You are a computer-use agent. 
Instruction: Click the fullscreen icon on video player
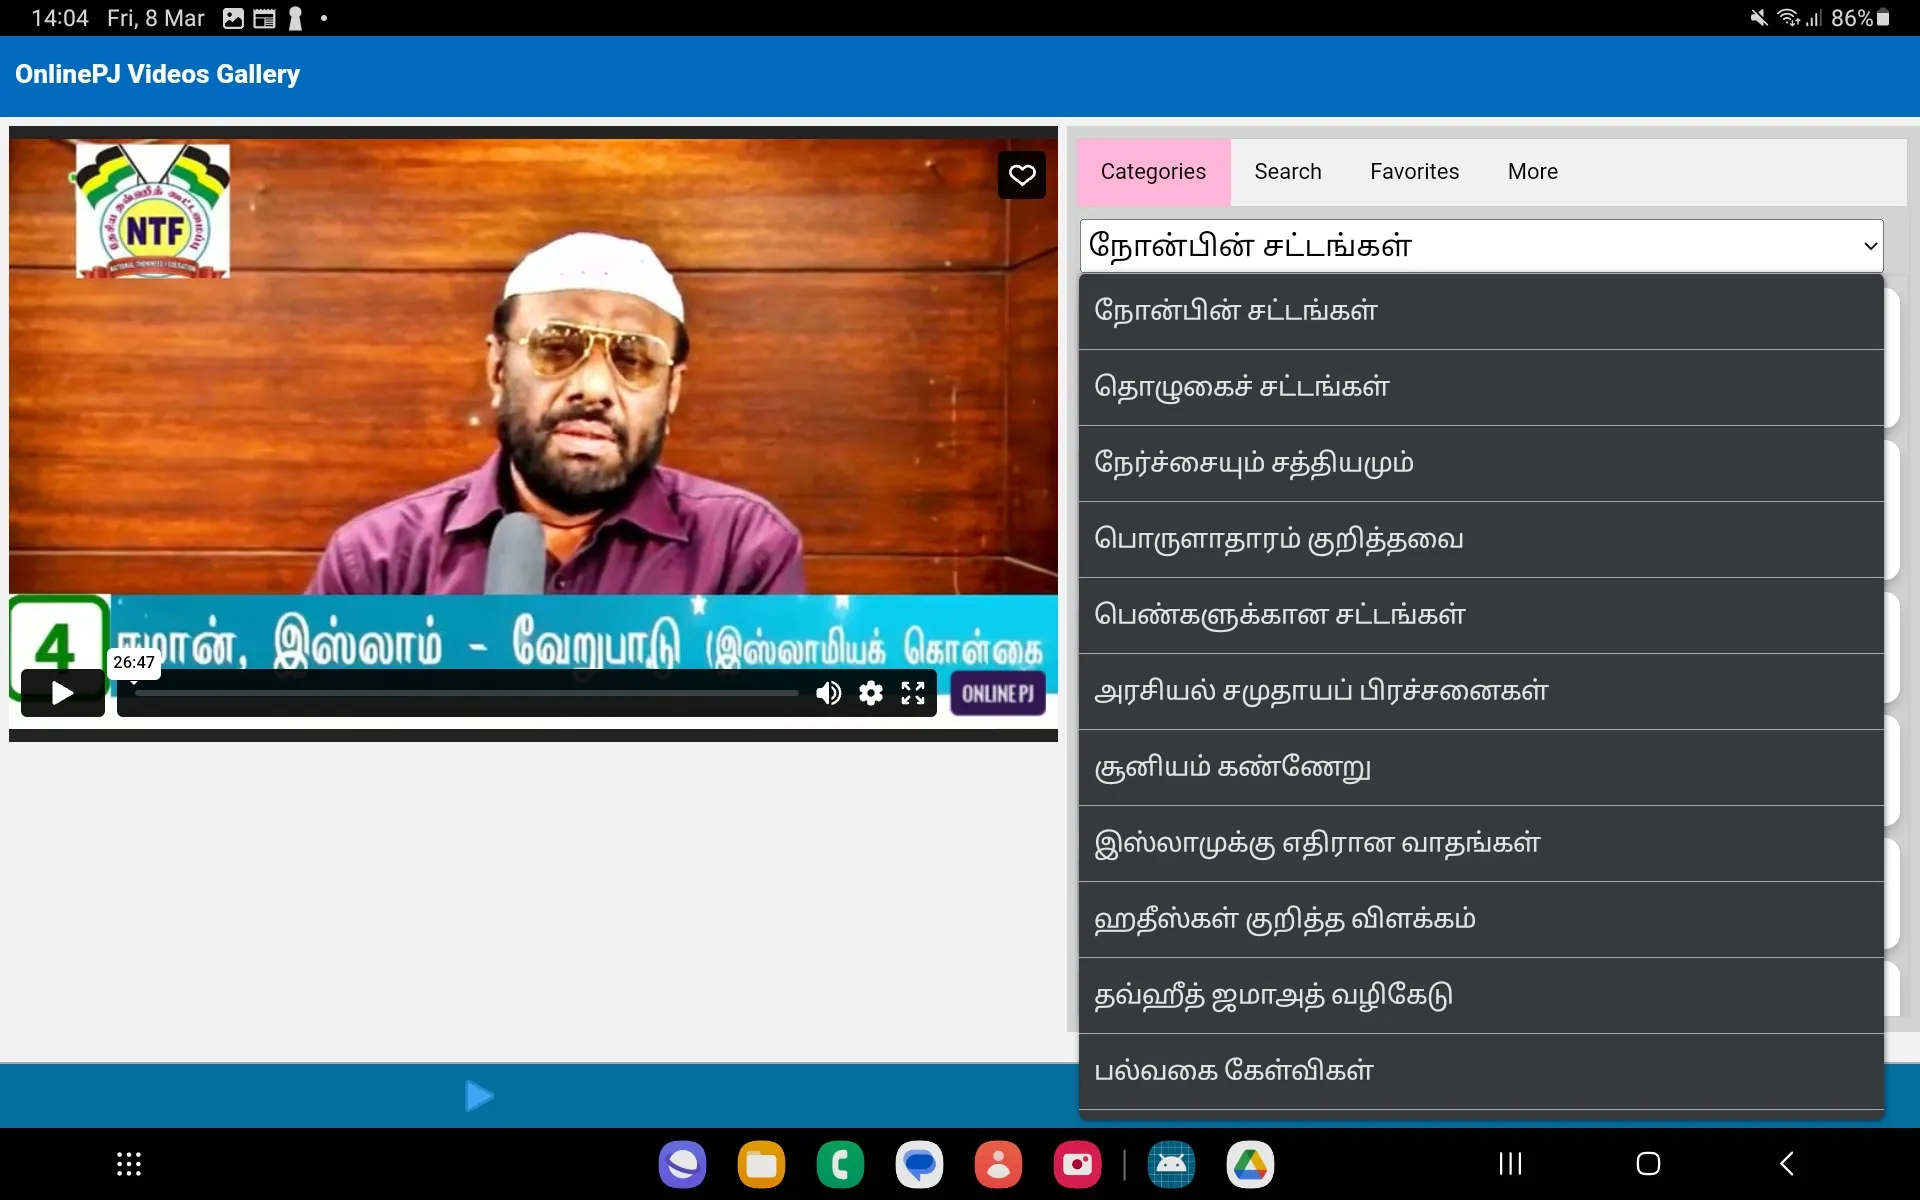click(912, 691)
